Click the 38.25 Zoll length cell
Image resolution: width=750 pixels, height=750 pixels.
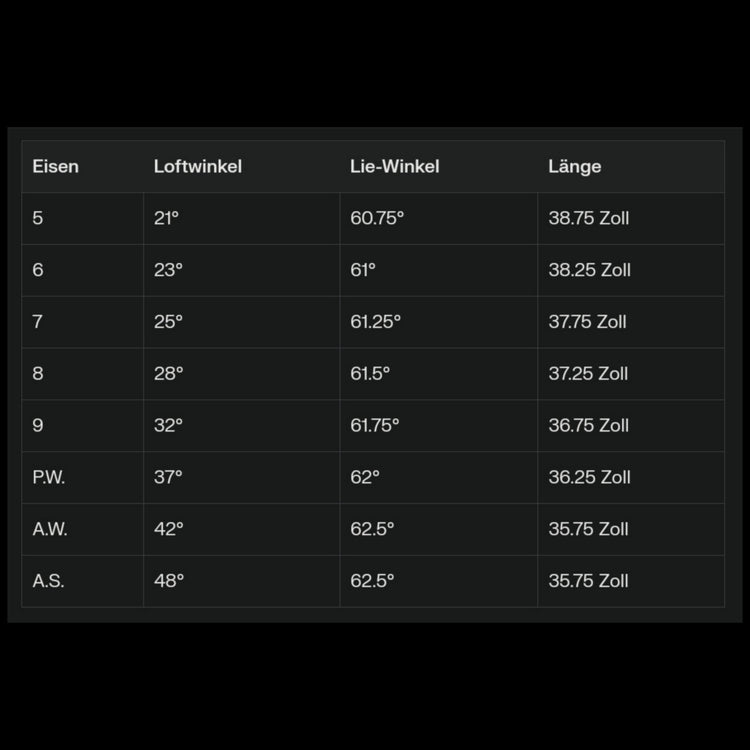click(589, 270)
